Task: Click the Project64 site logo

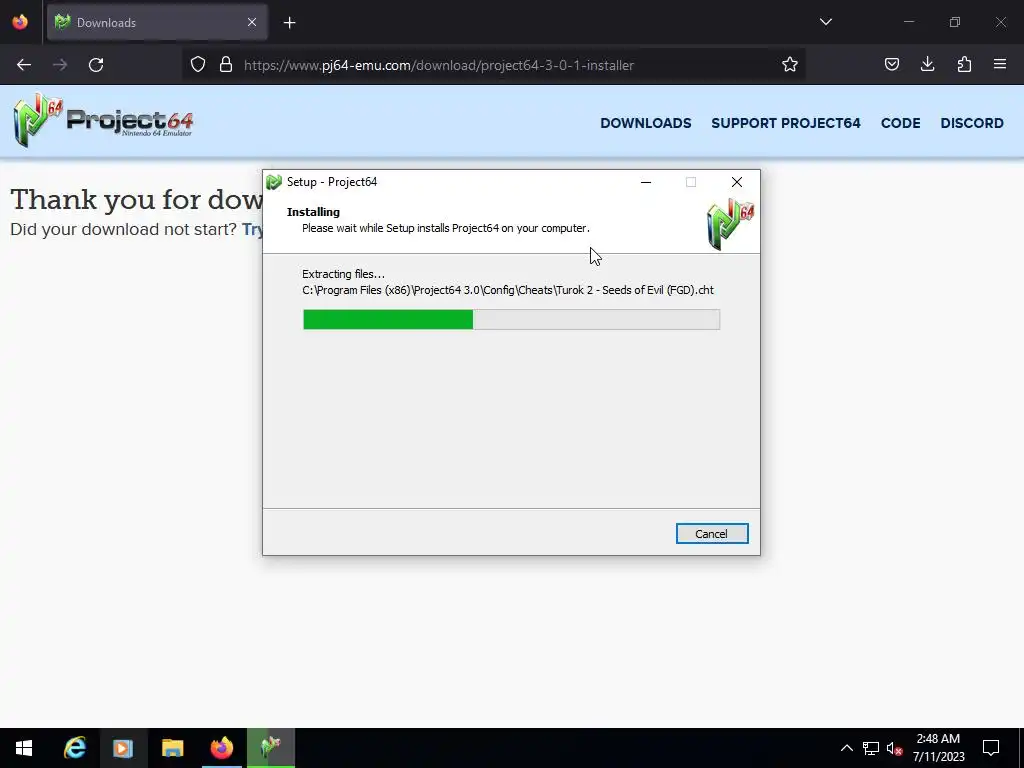Action: pos(103,120)
